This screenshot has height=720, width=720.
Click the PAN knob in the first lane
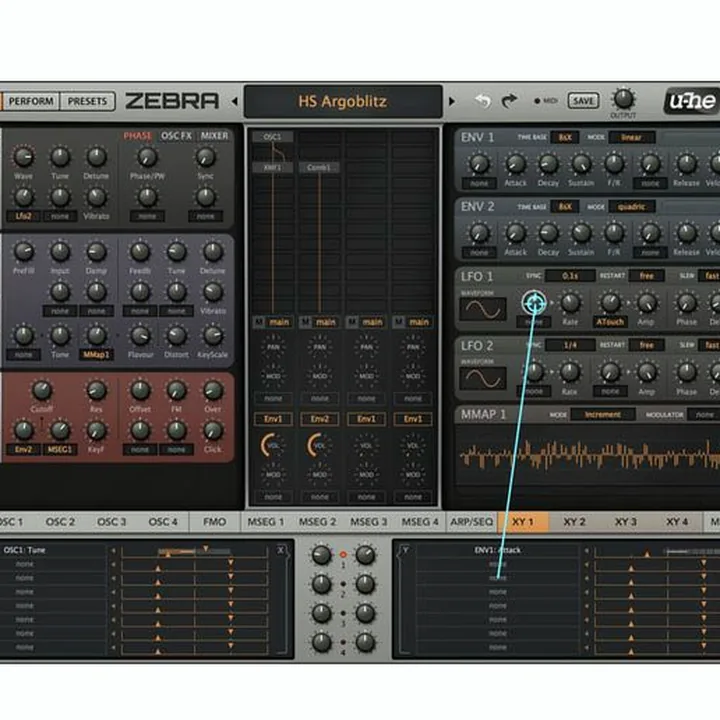coord(273,347)
